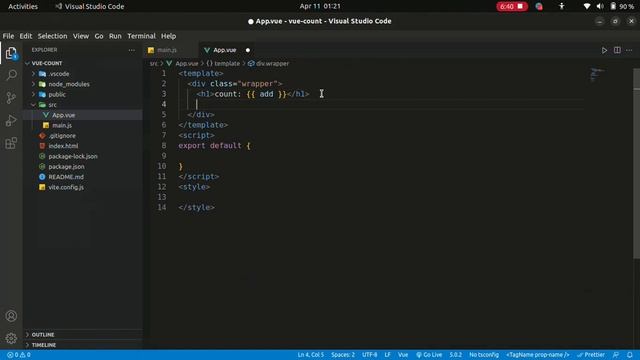The width and height of the screenshot is (640, 360).
Task: Open App.vue in the file tree
Action: 63,115
